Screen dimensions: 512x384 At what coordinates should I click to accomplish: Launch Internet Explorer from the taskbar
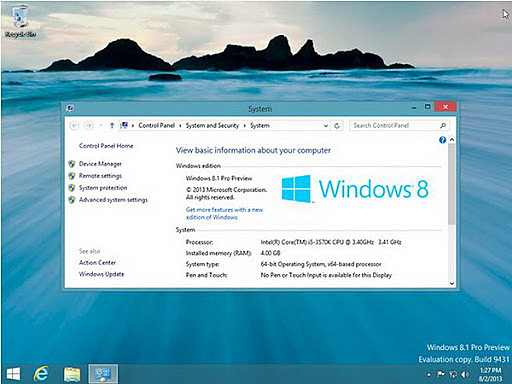pos(41,374)
